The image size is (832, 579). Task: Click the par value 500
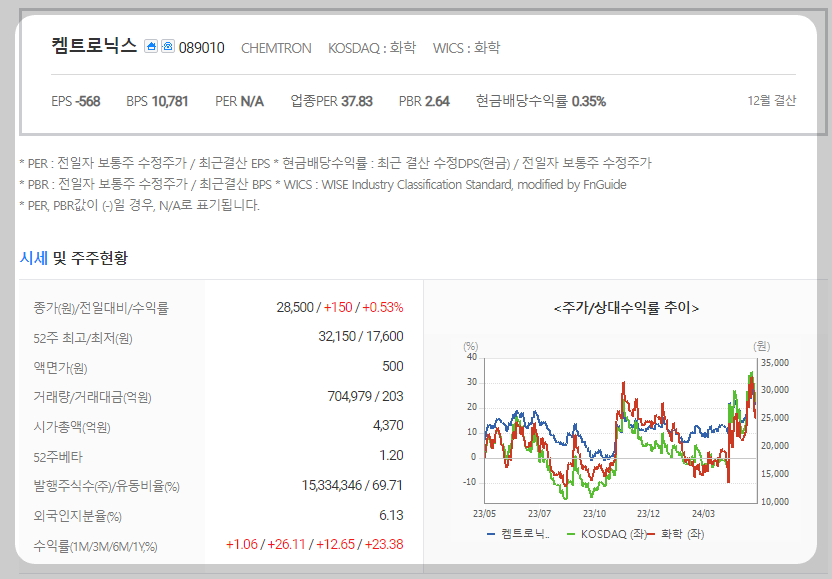pos(393,367)
